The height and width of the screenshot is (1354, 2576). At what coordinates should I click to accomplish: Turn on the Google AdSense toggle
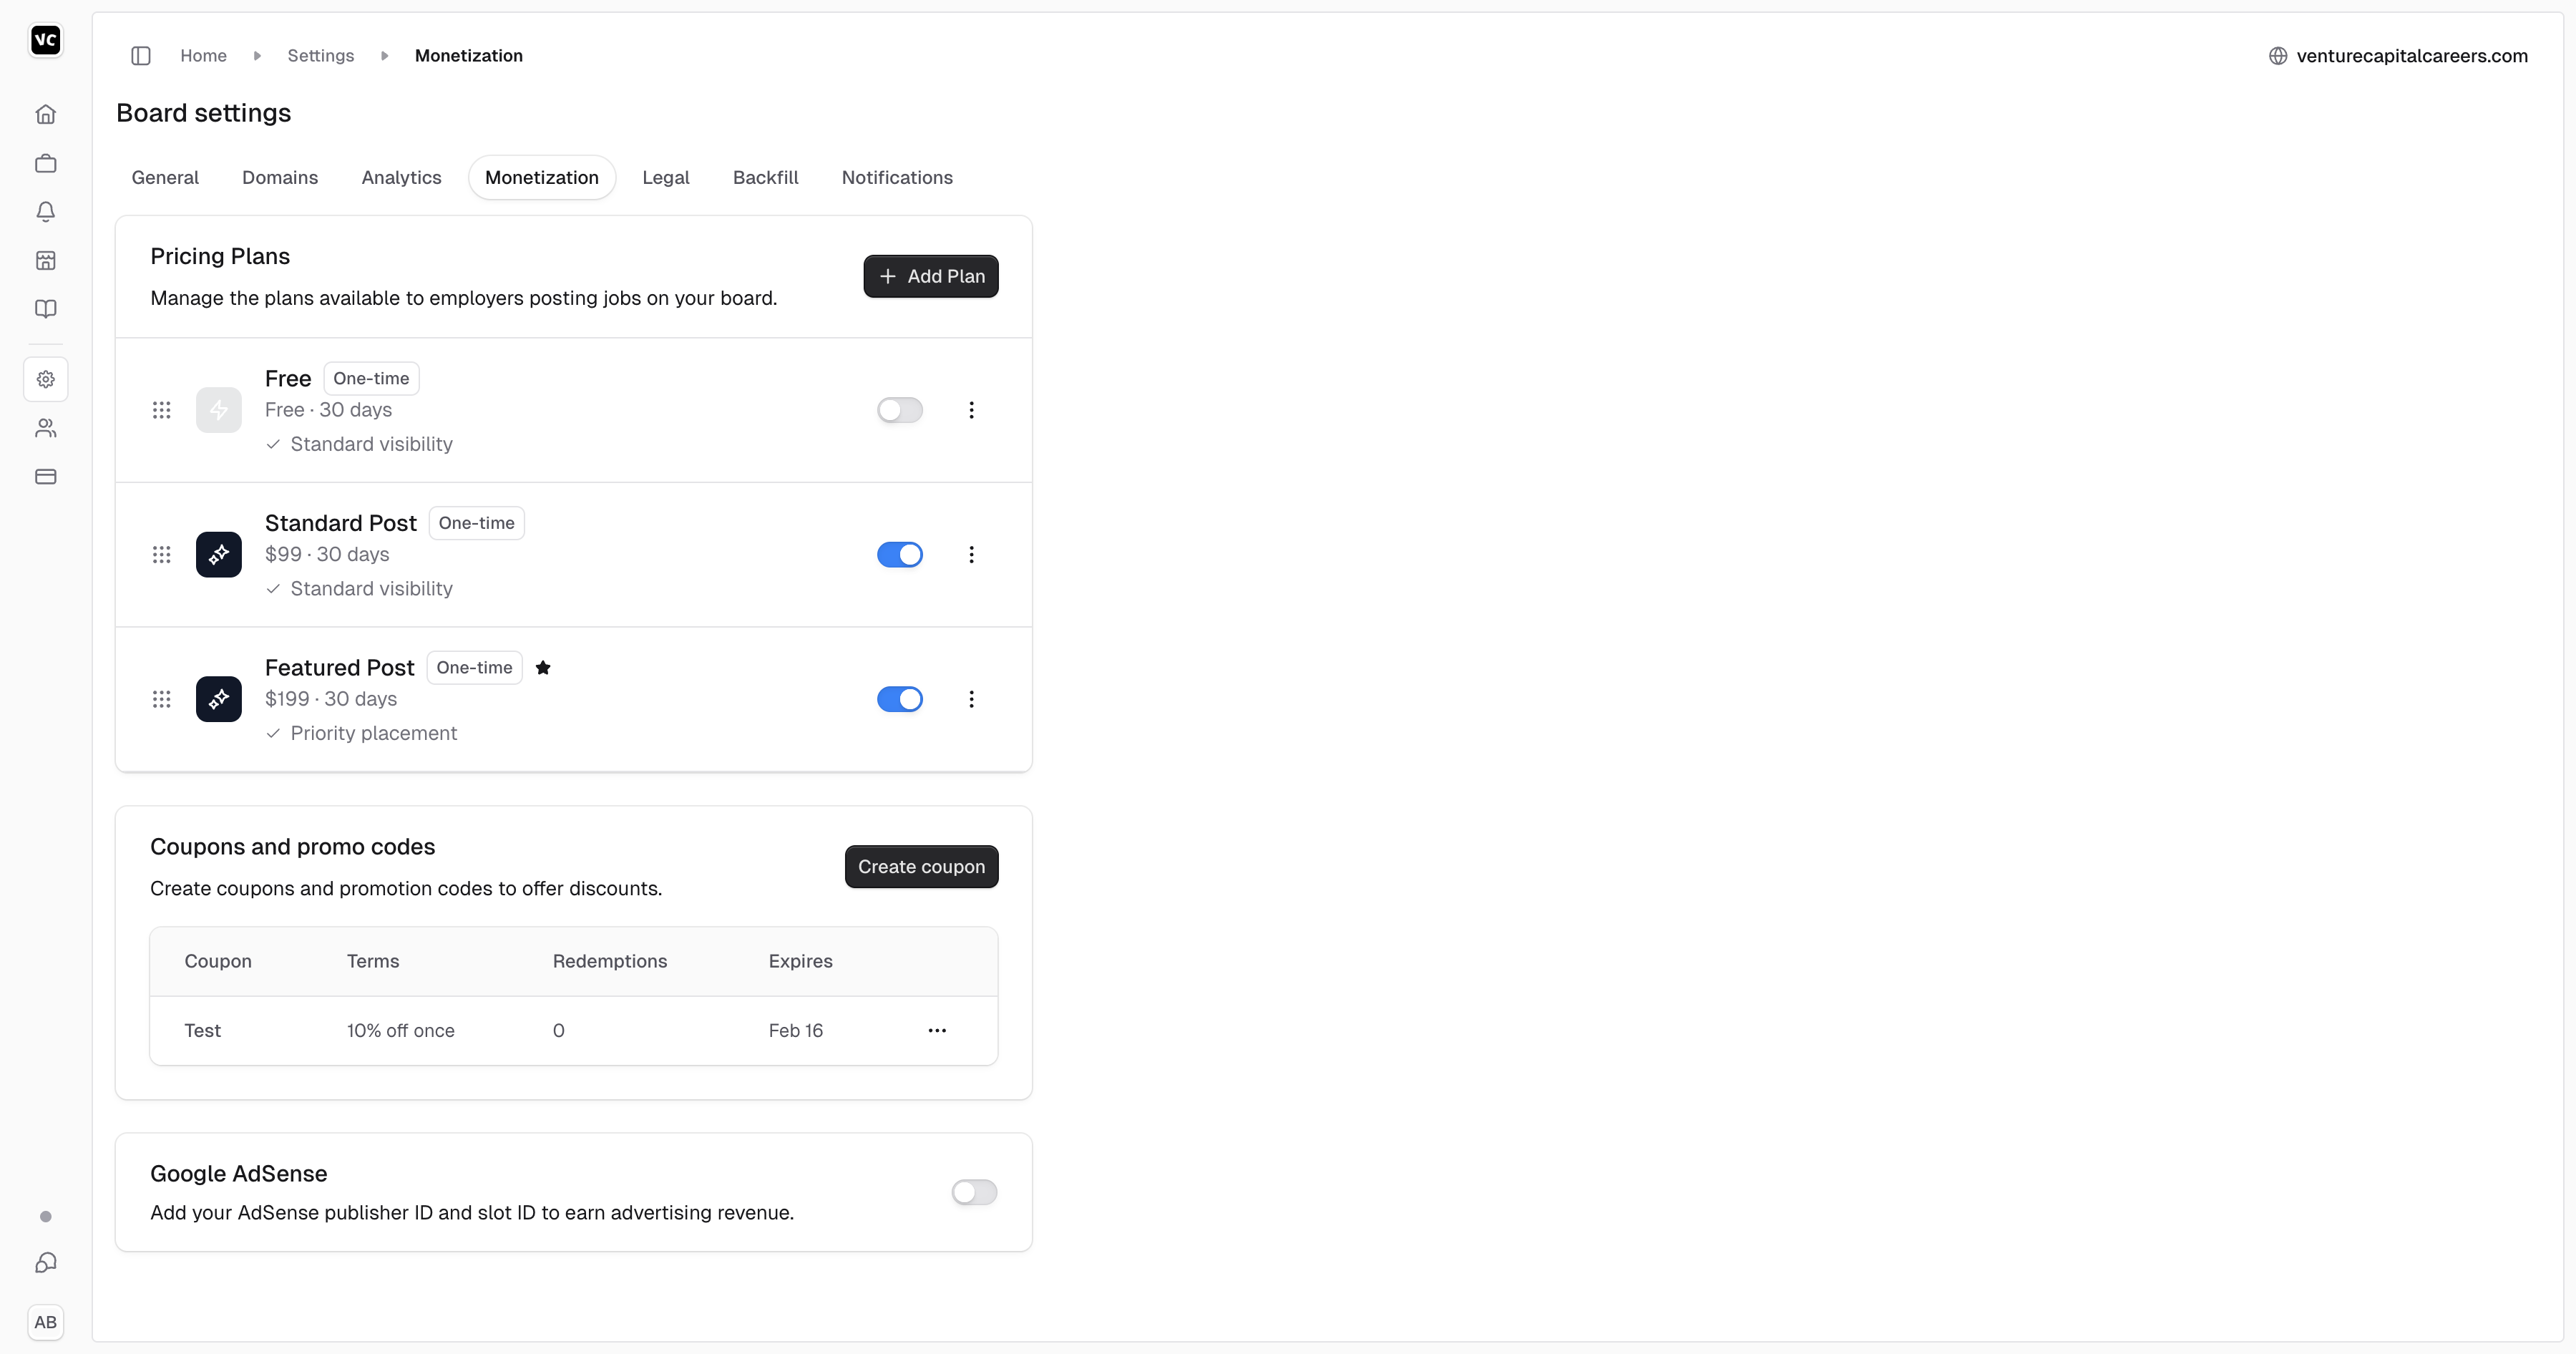[x=973, y=1192]
